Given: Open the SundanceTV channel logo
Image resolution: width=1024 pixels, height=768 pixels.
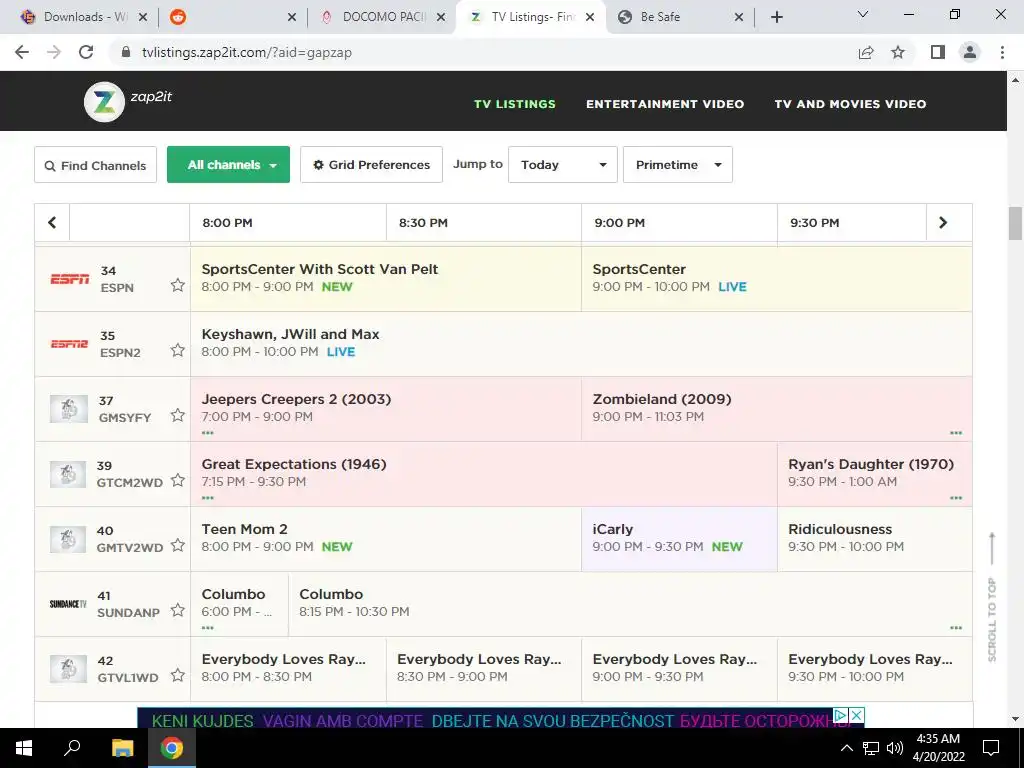Looking at the screenshot, I should 68,604.
